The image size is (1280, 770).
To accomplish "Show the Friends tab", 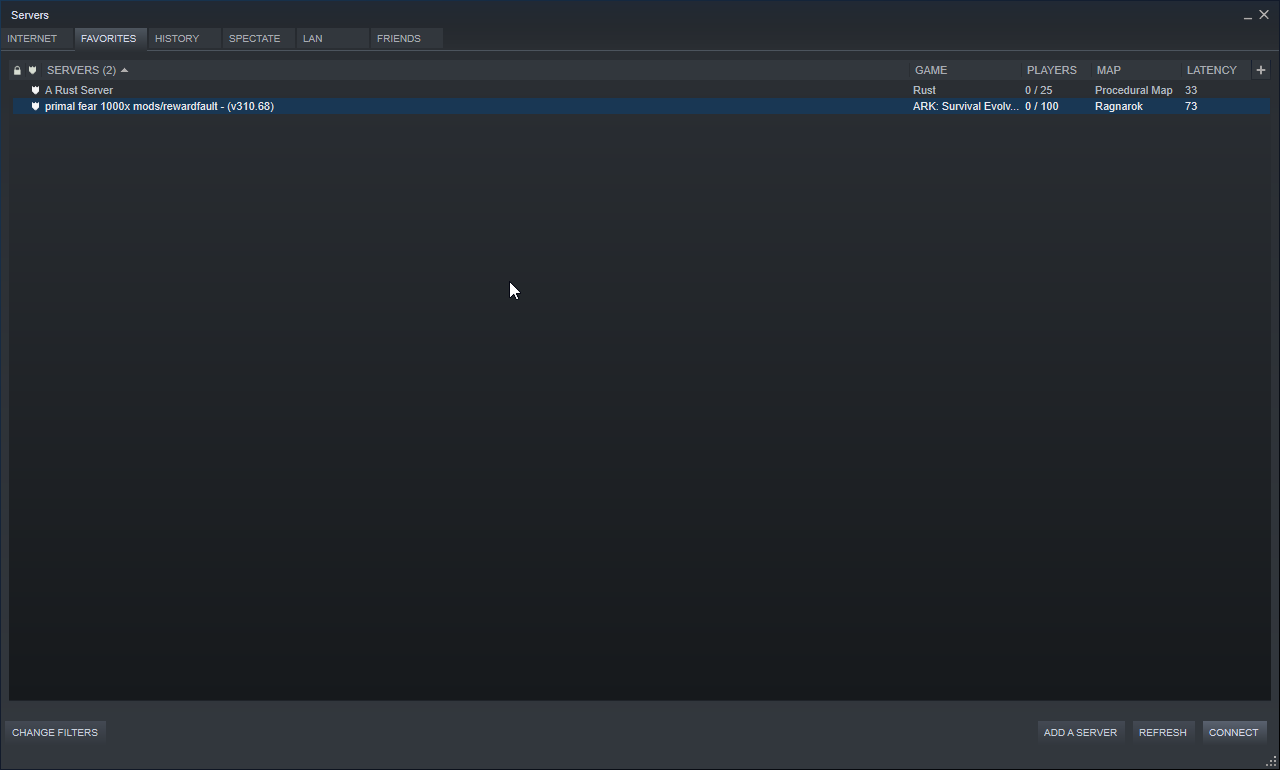I will (x=399, y=39).
